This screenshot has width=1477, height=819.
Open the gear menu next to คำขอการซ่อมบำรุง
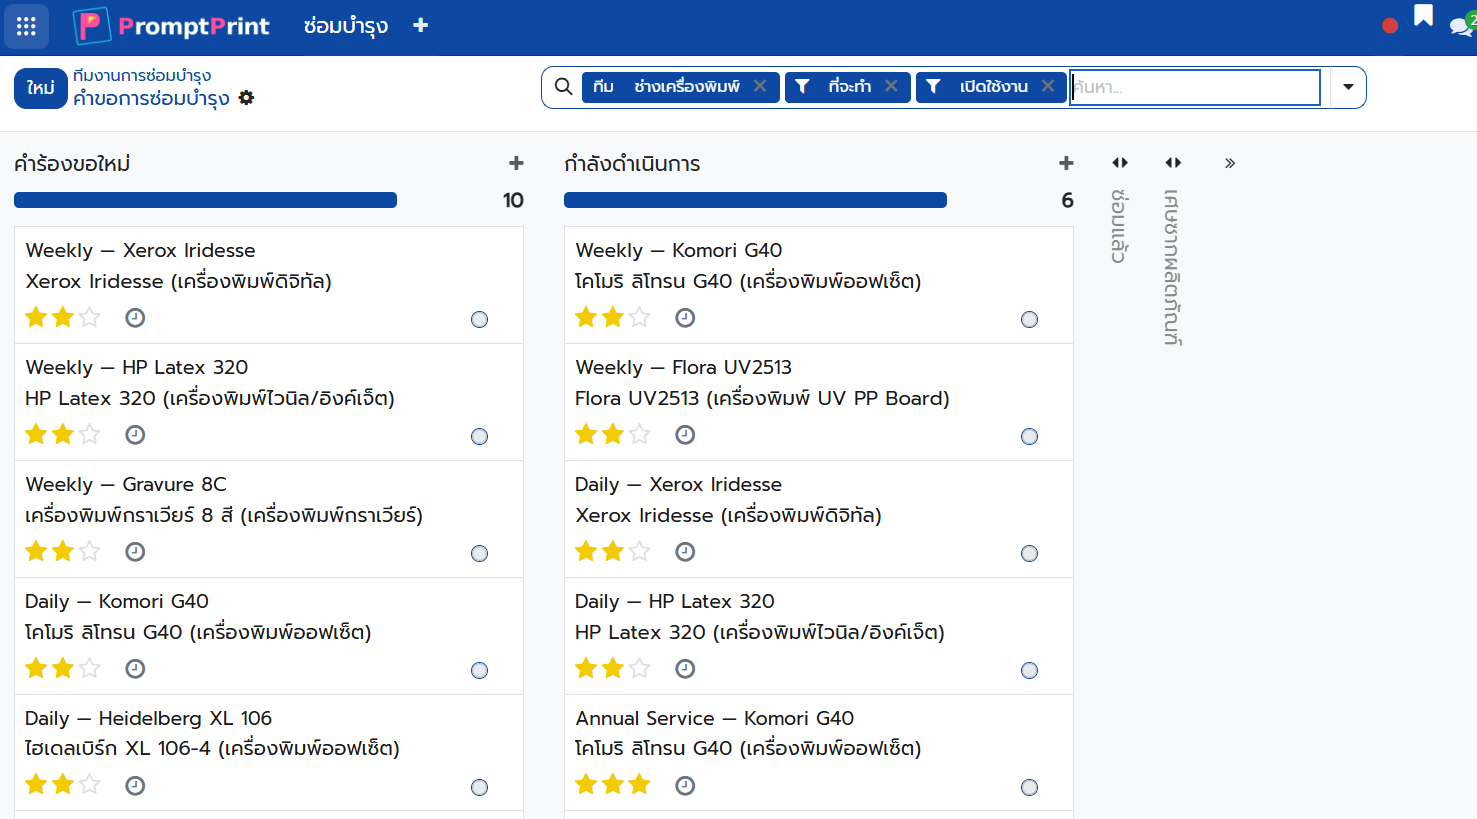tap(246, 98)
